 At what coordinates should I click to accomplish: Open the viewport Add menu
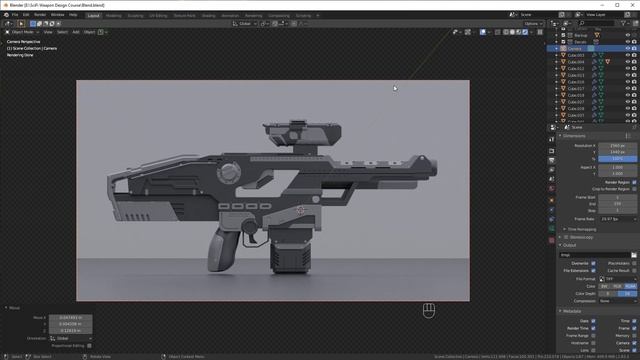click(76, 32)
